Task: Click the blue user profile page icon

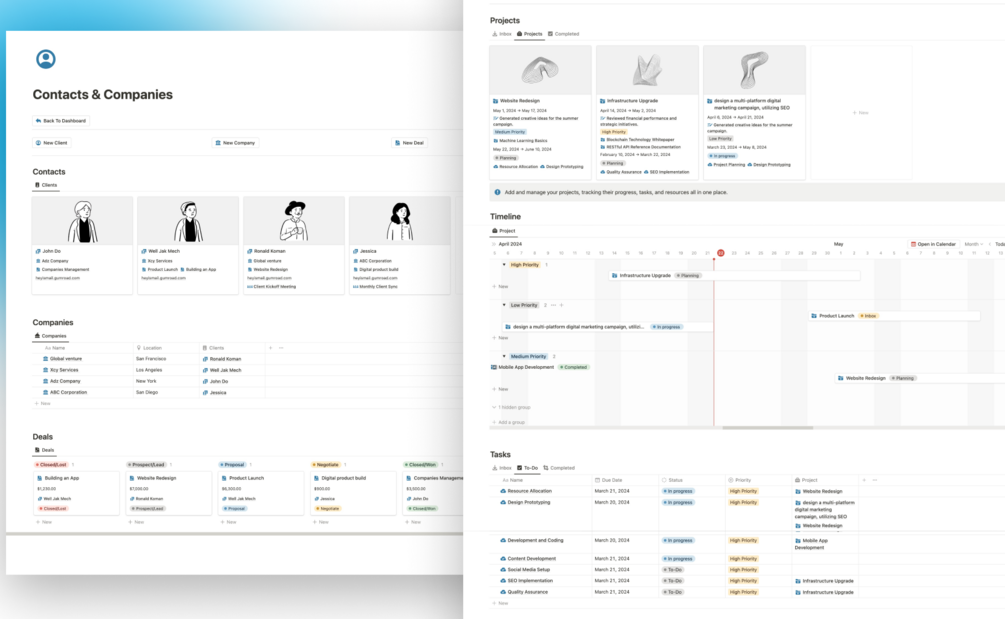Action: click(46, 59)
